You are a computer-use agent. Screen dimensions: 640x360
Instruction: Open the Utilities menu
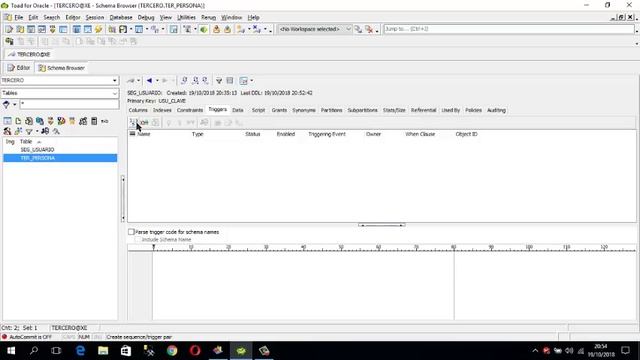[186, 18]
